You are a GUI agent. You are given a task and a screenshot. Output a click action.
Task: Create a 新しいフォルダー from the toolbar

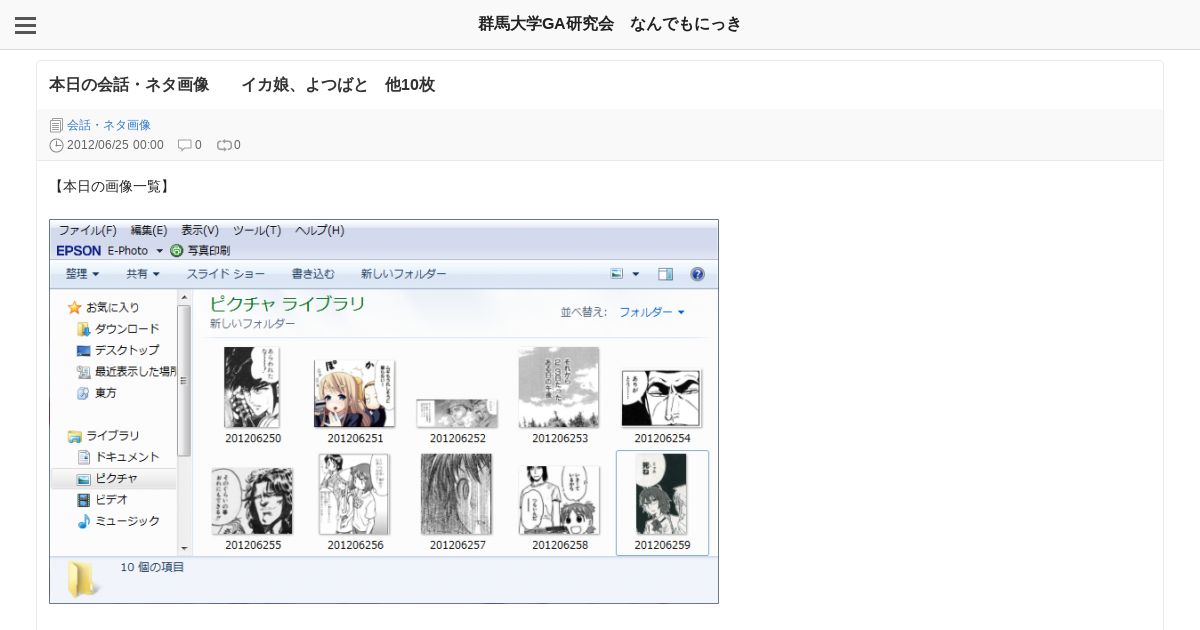tap(404, 274)
